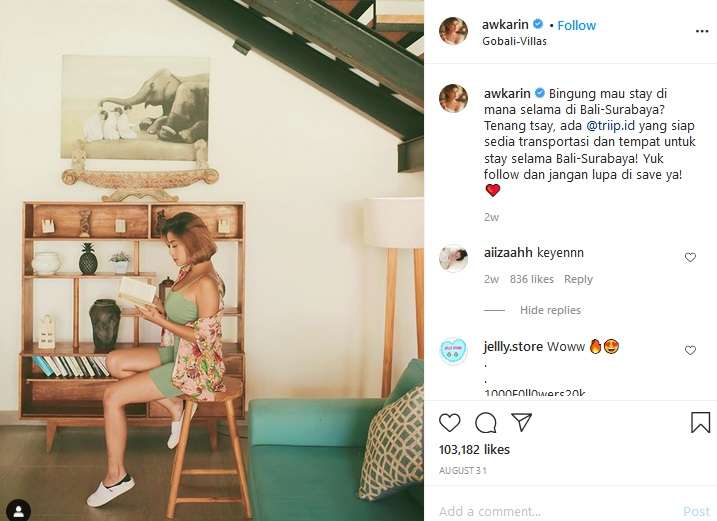The image size is (717, 521).
Task: Share post via paper plane icon
Action: click(x=521, y=422)
